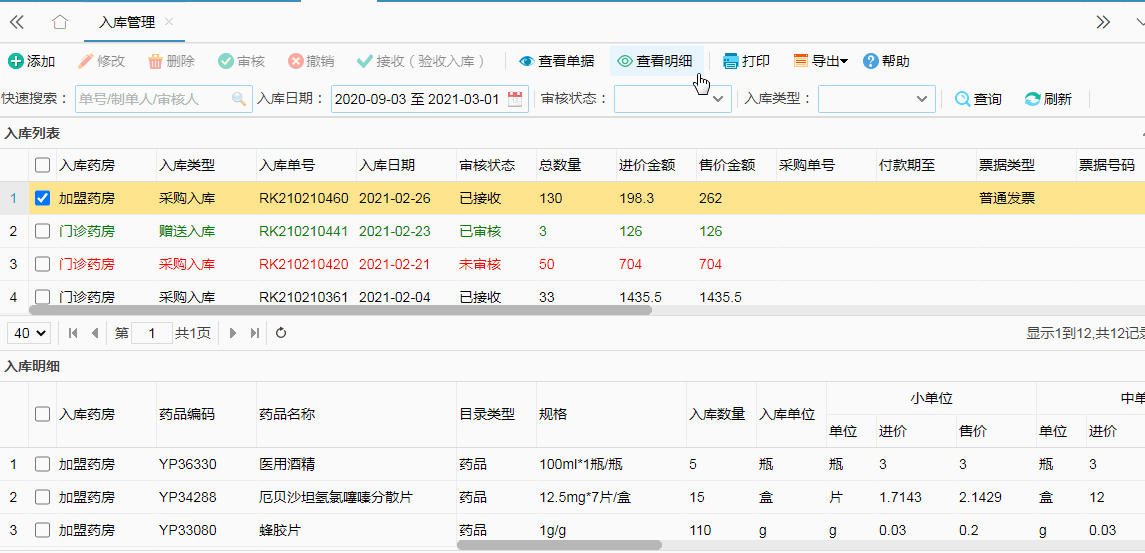Viewport: 1145px width, 553px height.
Task: Click the 添加 (add) toolbar button
Action: click(x=31, y=61)
